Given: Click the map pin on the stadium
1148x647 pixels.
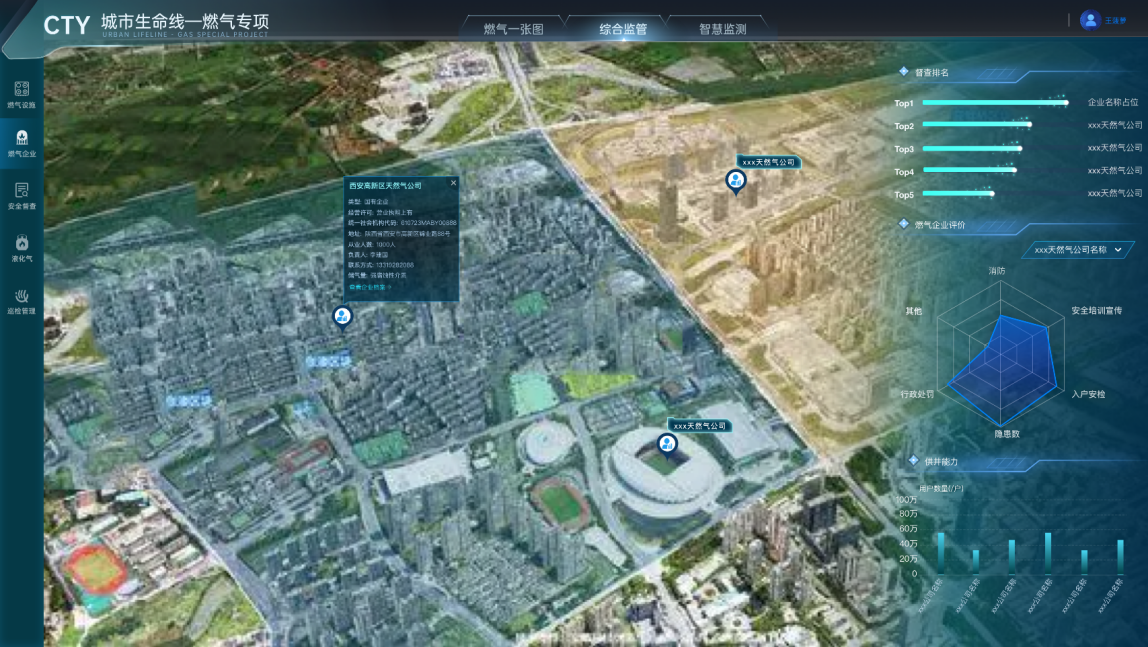Looking at the screenshot, I should (666, 444).
